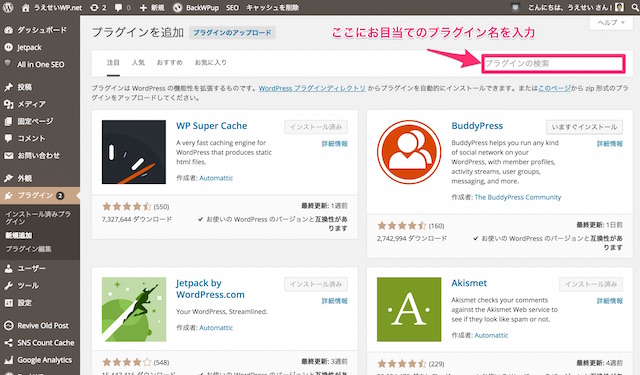The height and width of the screenshot is (375, 640).
Task: Open the BuddyPress title link
Action: [477, 126]
